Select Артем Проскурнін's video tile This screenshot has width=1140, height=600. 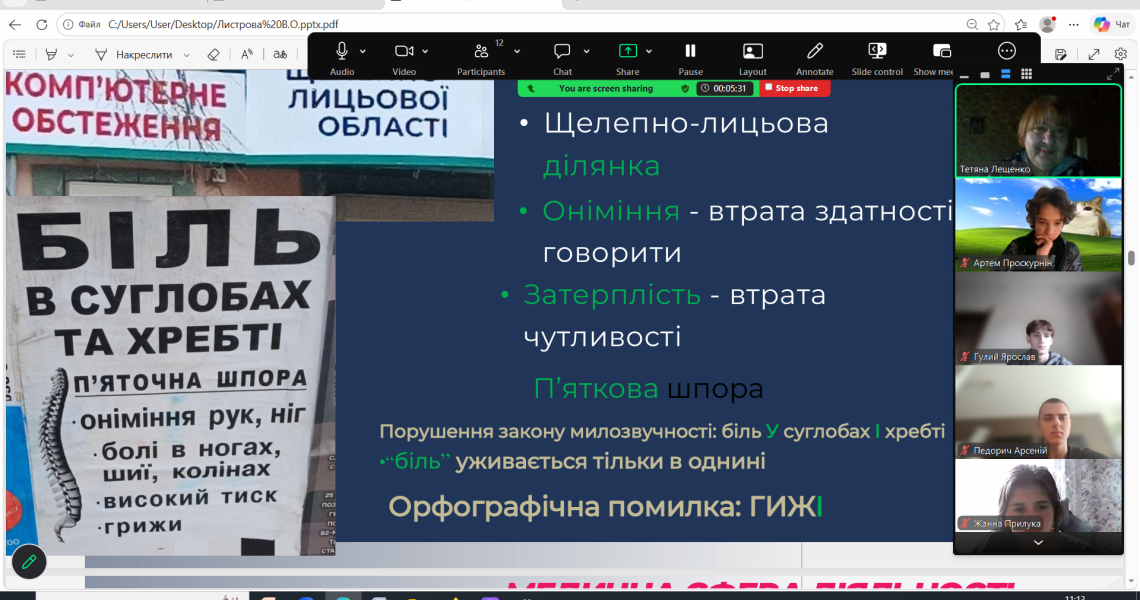(x=1038, y=225)
